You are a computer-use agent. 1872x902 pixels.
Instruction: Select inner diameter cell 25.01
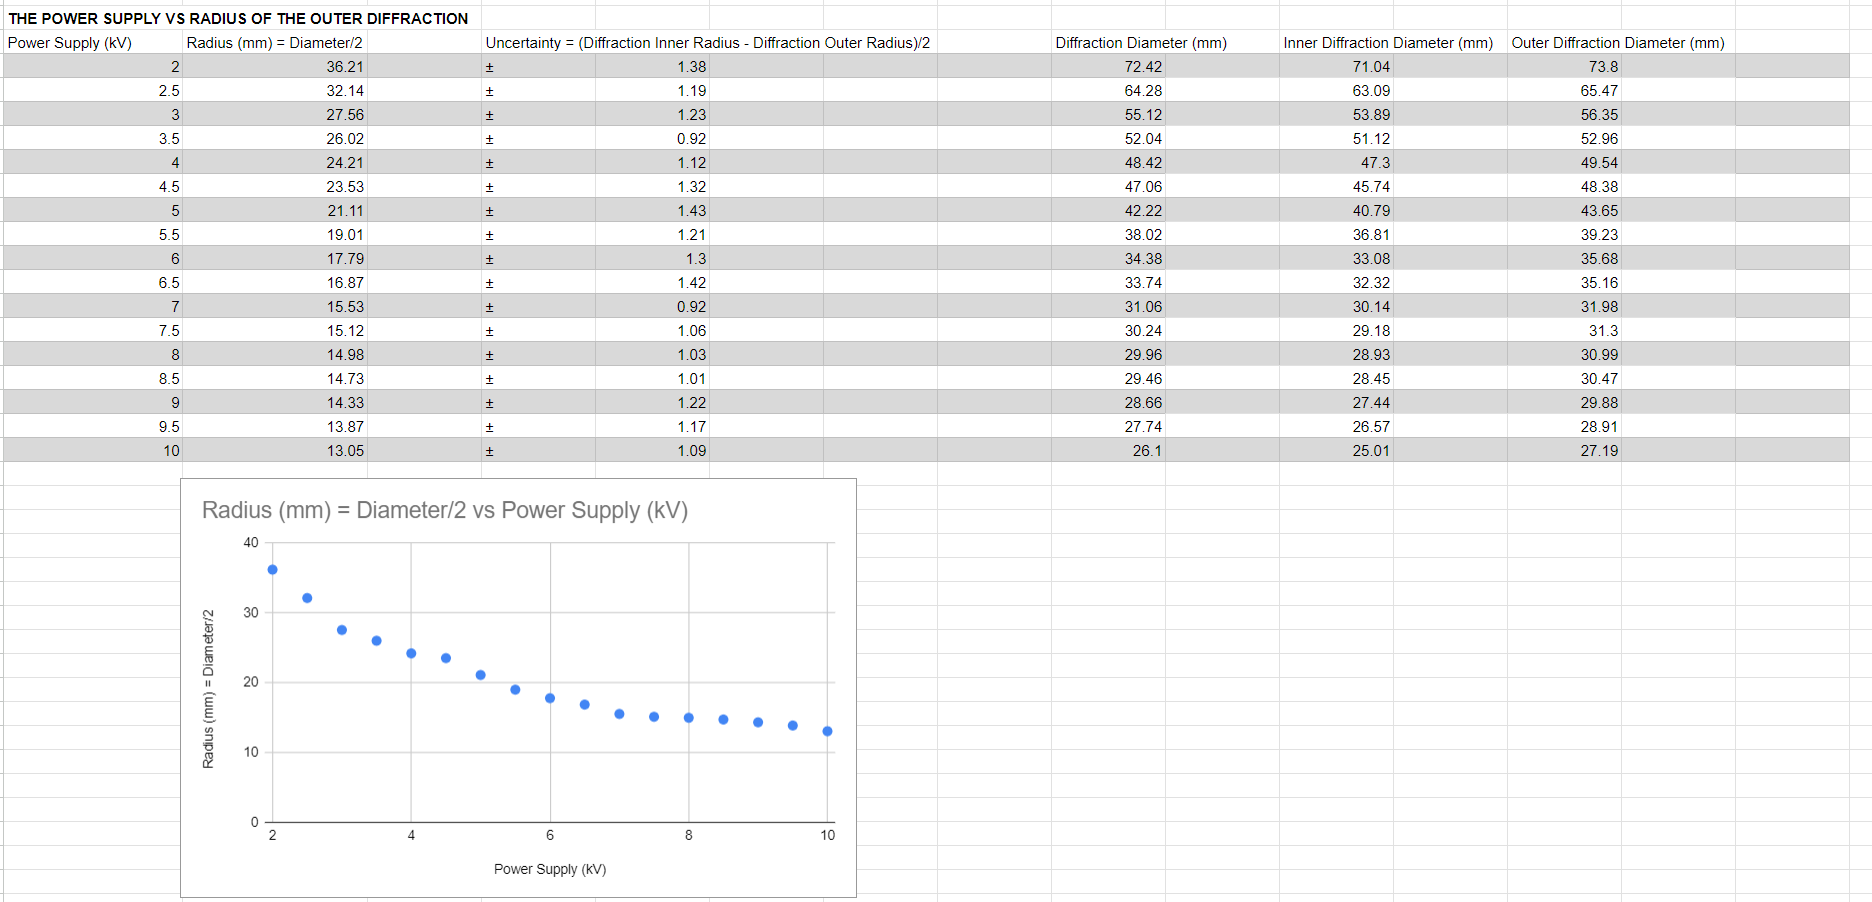tap(1371, 450)
